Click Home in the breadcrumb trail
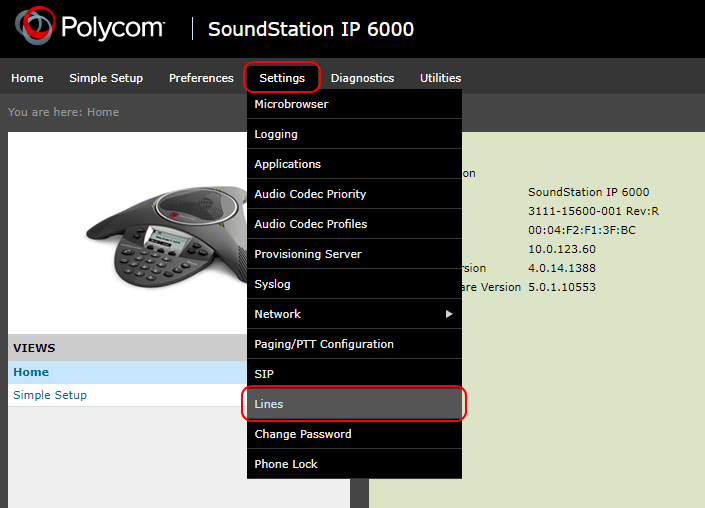Screen dimensions: 705x508 click(x=103, y=112)
